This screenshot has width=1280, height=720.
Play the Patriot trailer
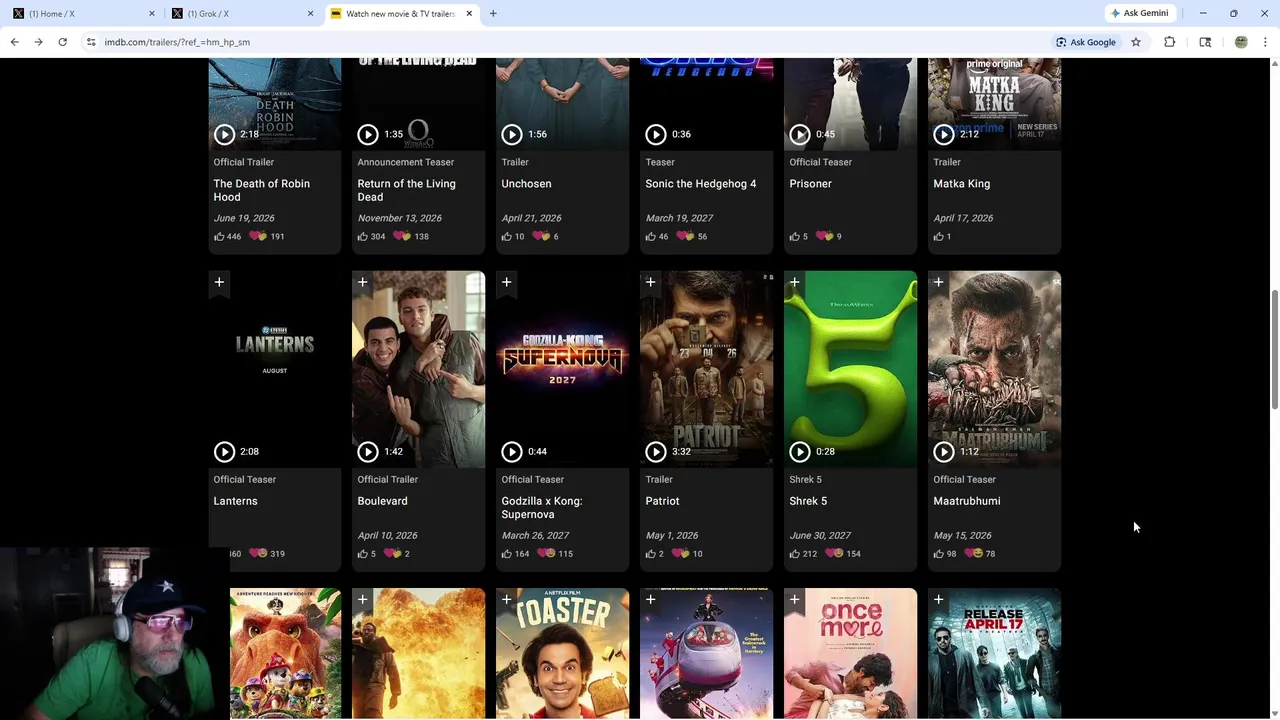[656, 452]
